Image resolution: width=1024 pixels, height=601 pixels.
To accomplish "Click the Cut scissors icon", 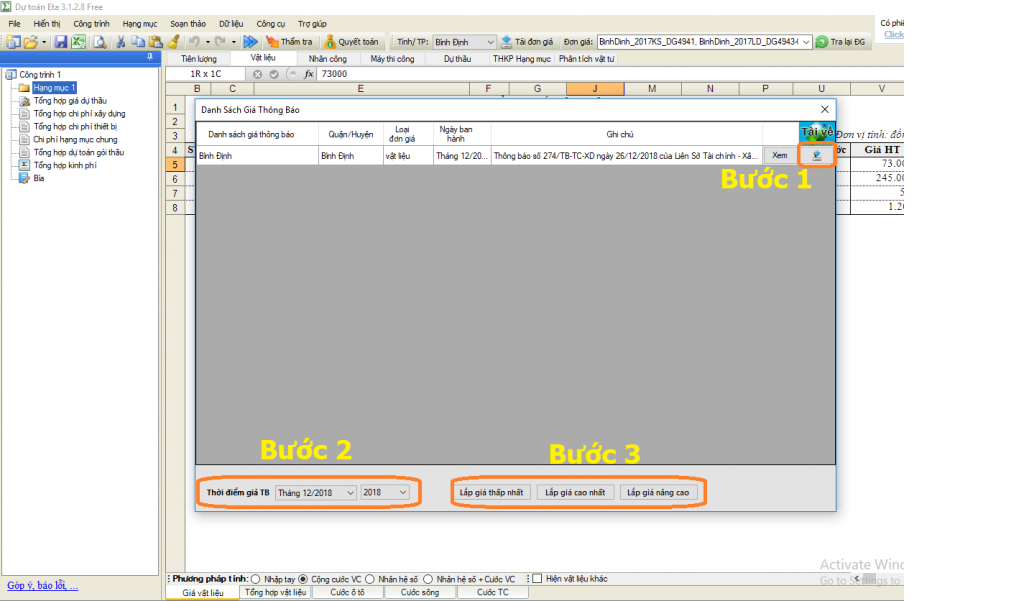I will point(121,42).
